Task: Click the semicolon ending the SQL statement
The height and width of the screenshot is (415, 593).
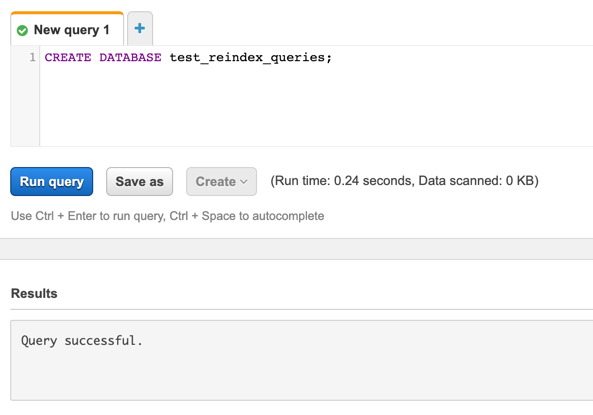Action: coord(329,58)
